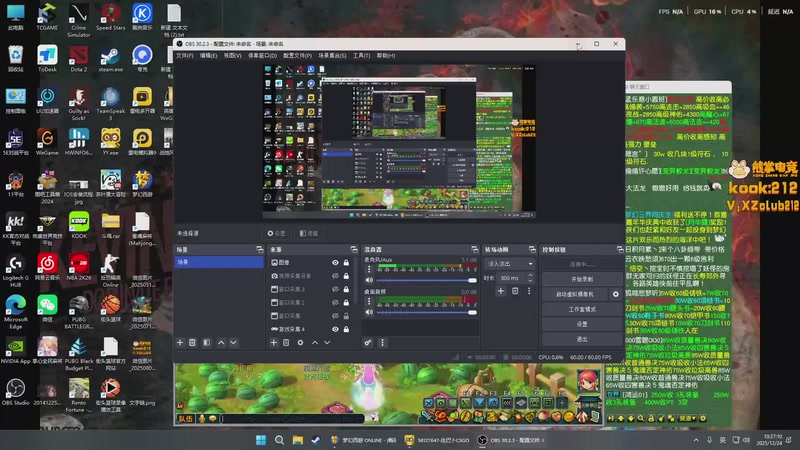800x450 pixels.
Task: Remove the selected scene with the trash icon
Action: (192, 342)
